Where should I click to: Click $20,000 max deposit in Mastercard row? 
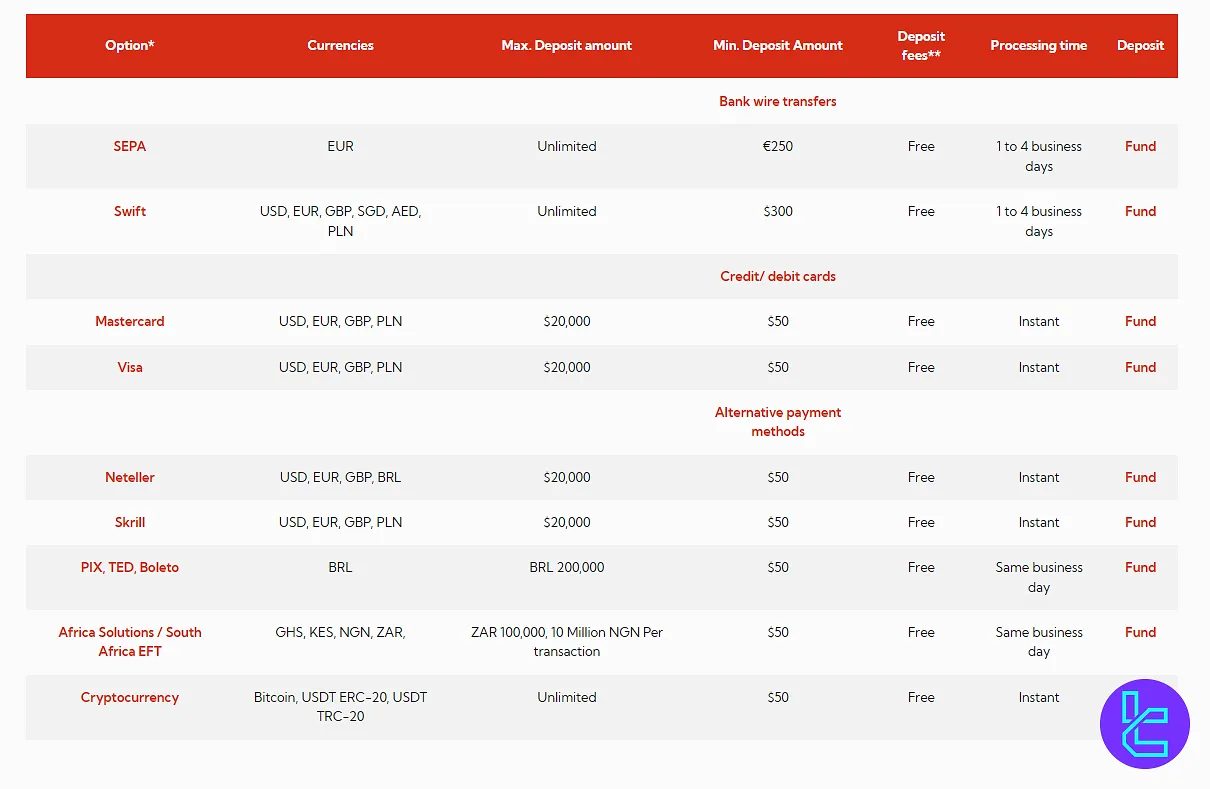point(567,321)
